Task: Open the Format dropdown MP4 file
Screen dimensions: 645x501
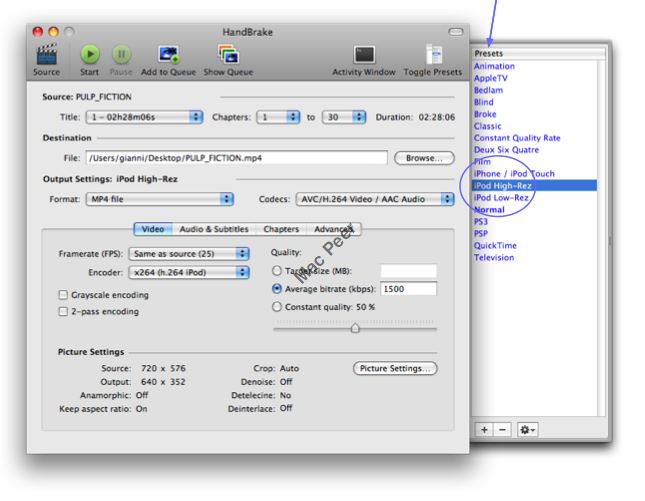Action: click(160, 199)
